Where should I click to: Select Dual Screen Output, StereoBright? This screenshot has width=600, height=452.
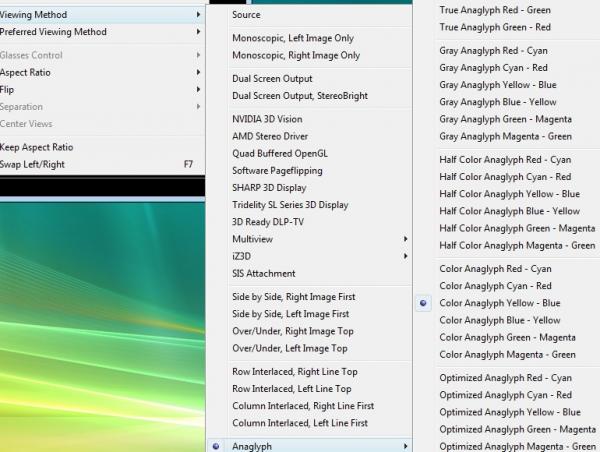(x=300, y=96)
